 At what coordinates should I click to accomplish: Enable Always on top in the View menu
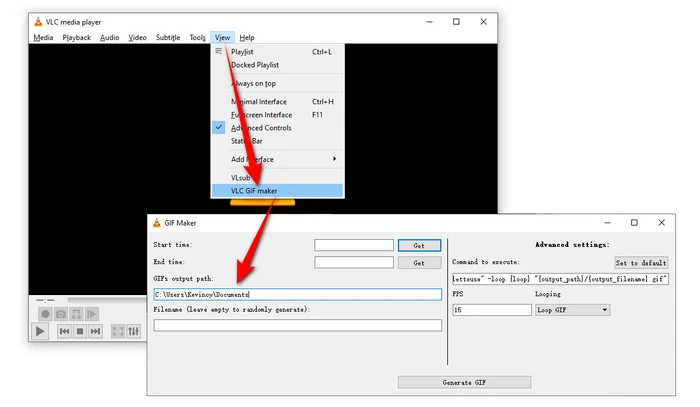[277, 83]
